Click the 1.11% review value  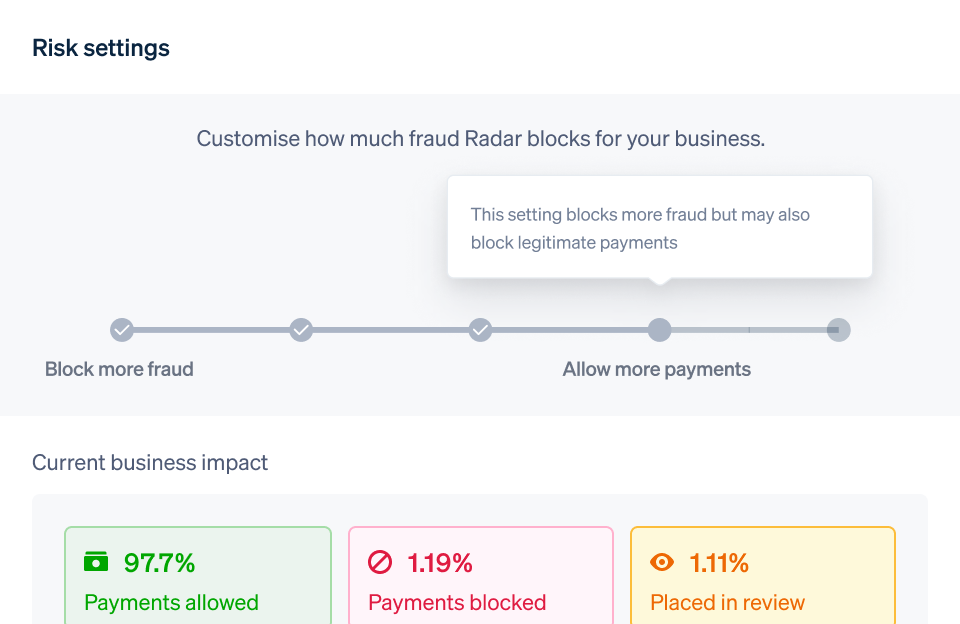[719, 563]
